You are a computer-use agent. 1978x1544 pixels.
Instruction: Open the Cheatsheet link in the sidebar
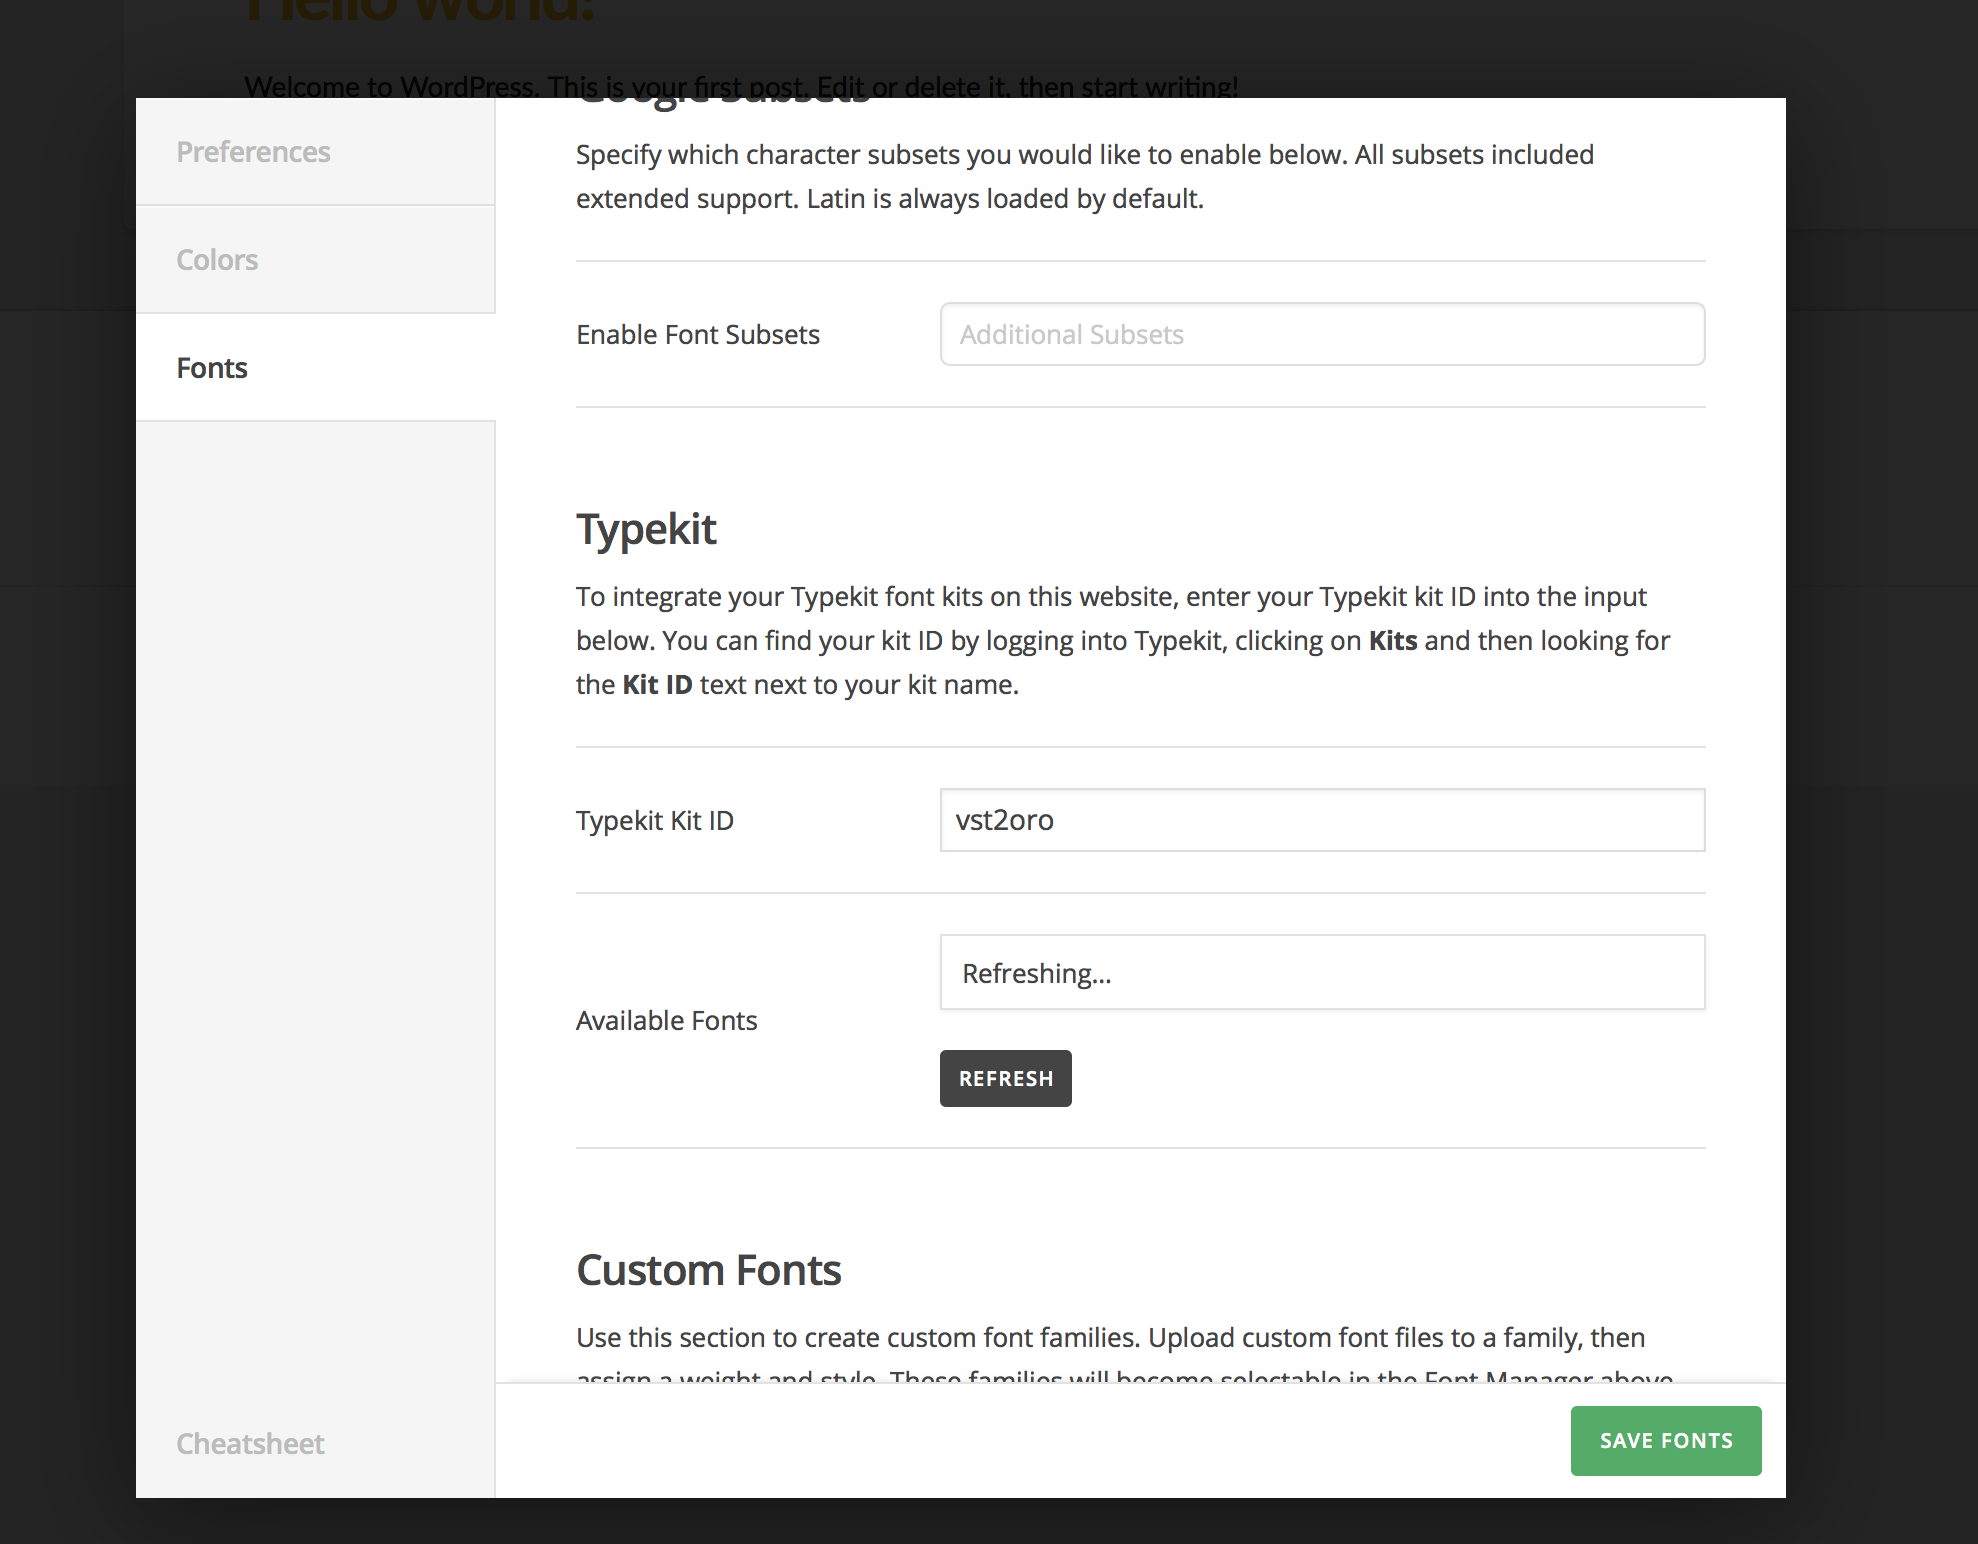click(250, 1443)
